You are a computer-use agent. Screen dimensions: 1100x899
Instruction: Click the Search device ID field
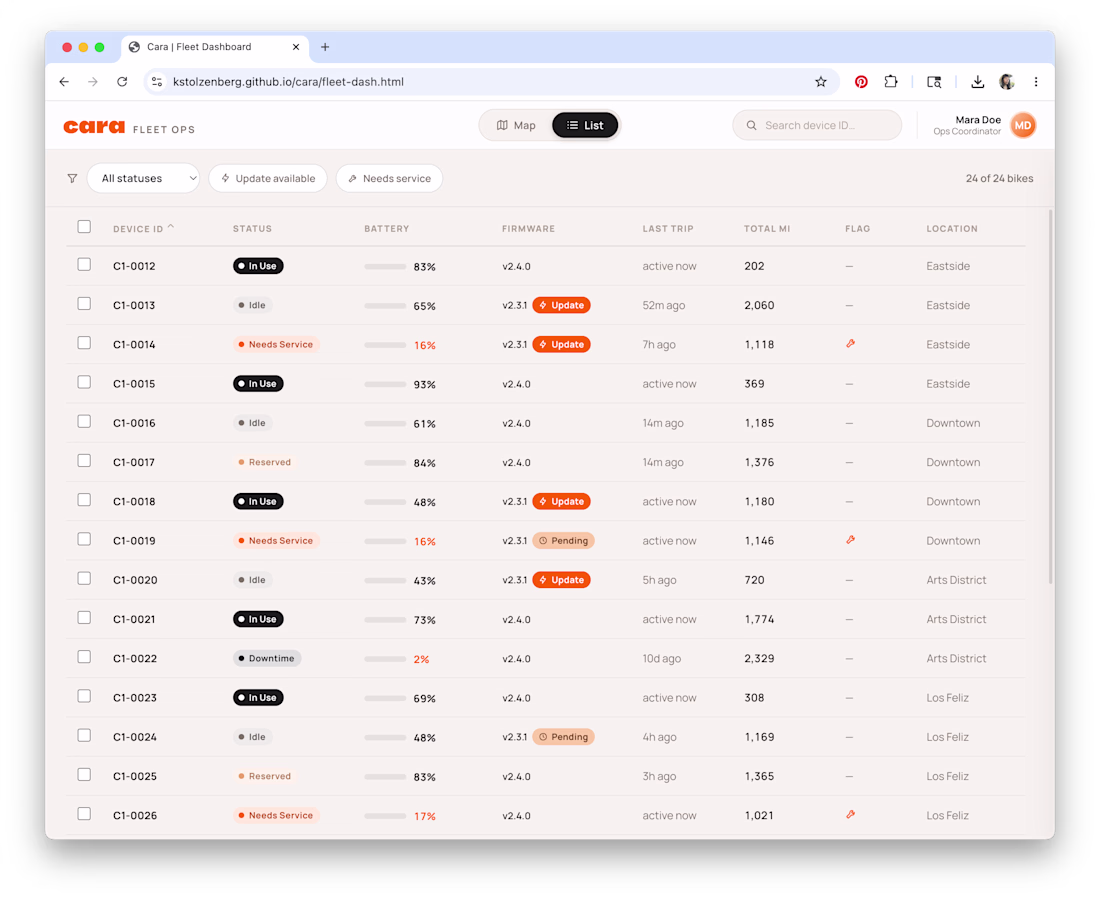(x=817, y=126)
